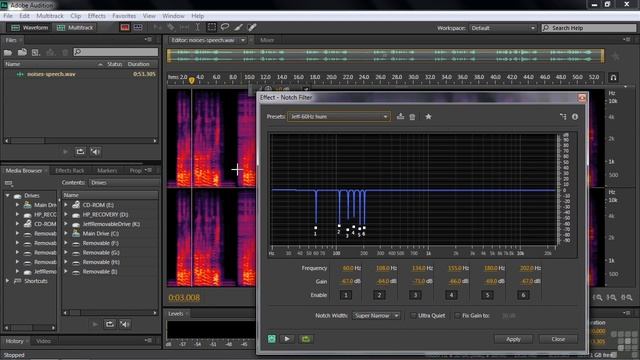Toggle loop preview in Notch Filter dialog
The width and height of the screenshot is (640, 360).
point(306,339)
